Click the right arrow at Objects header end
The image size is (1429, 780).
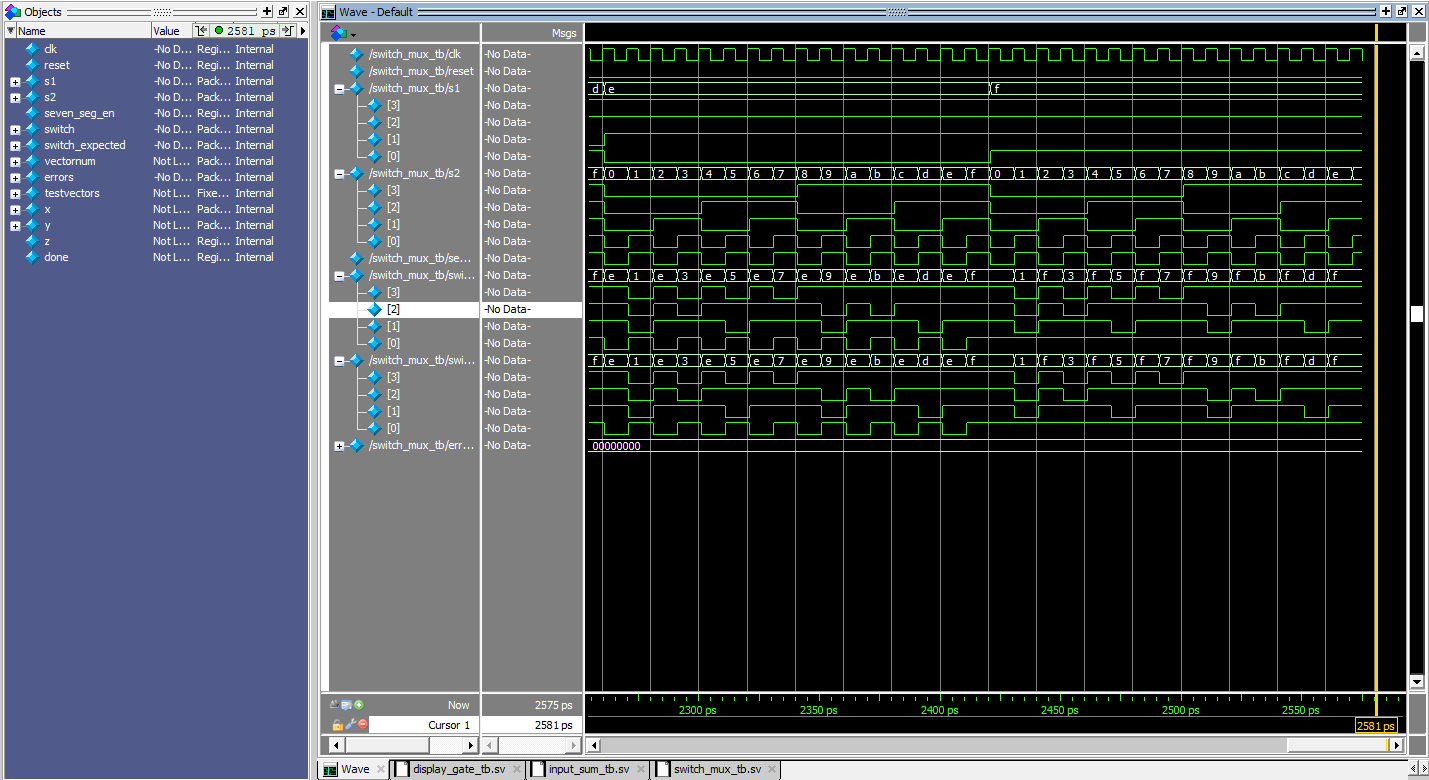[x=303, y=31]
